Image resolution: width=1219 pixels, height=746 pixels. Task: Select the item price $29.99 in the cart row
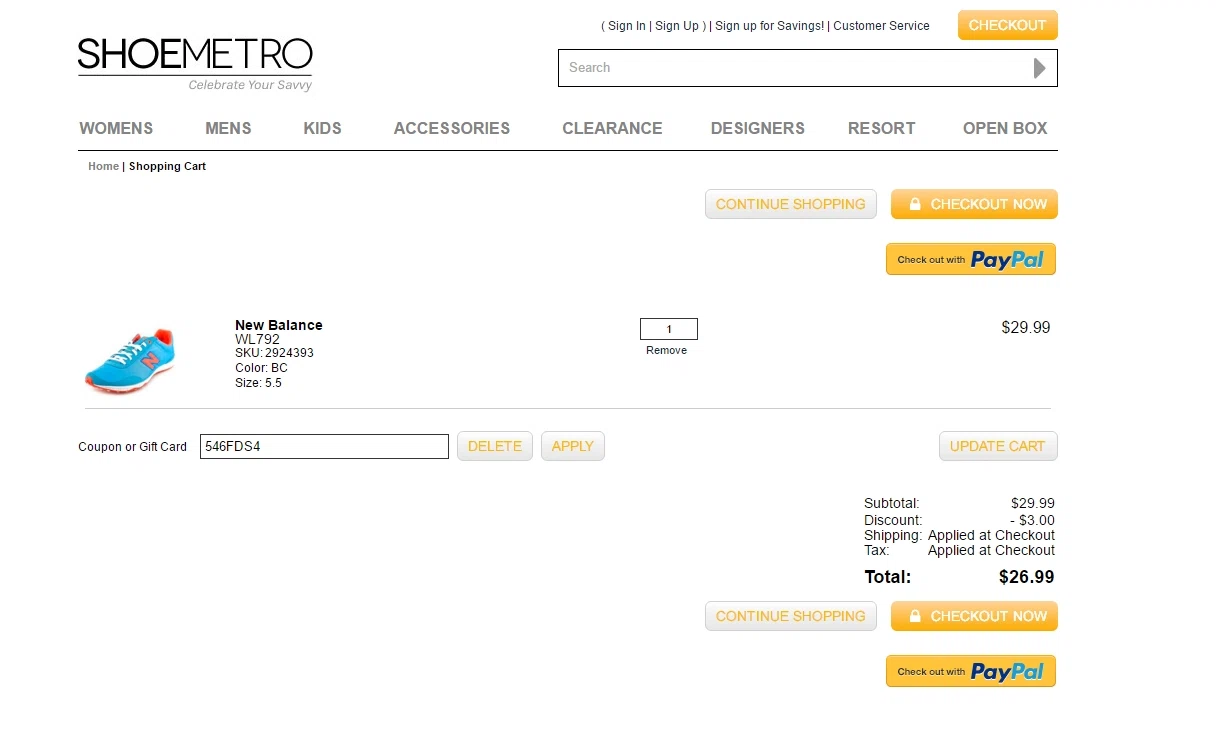pos(1026,327)
